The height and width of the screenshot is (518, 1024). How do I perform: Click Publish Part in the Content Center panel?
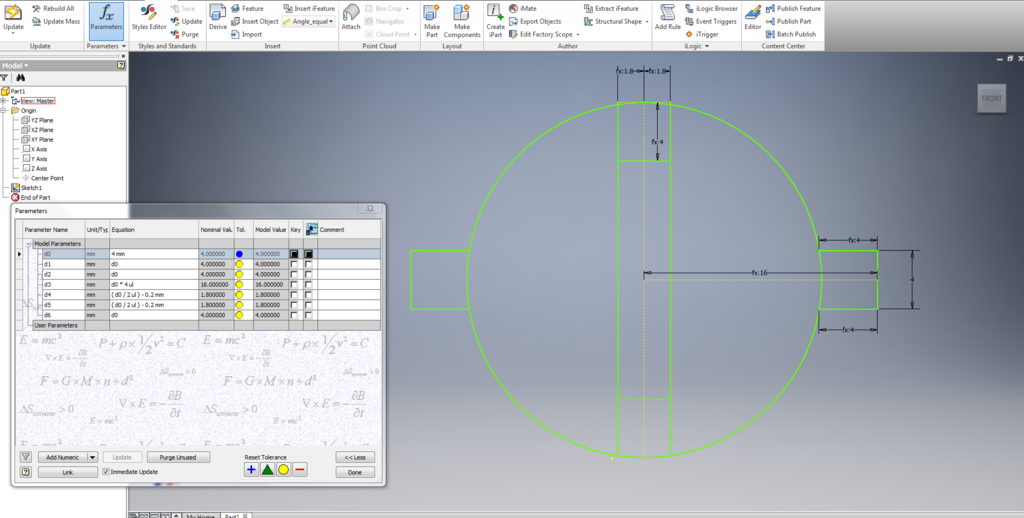point(788,22)
